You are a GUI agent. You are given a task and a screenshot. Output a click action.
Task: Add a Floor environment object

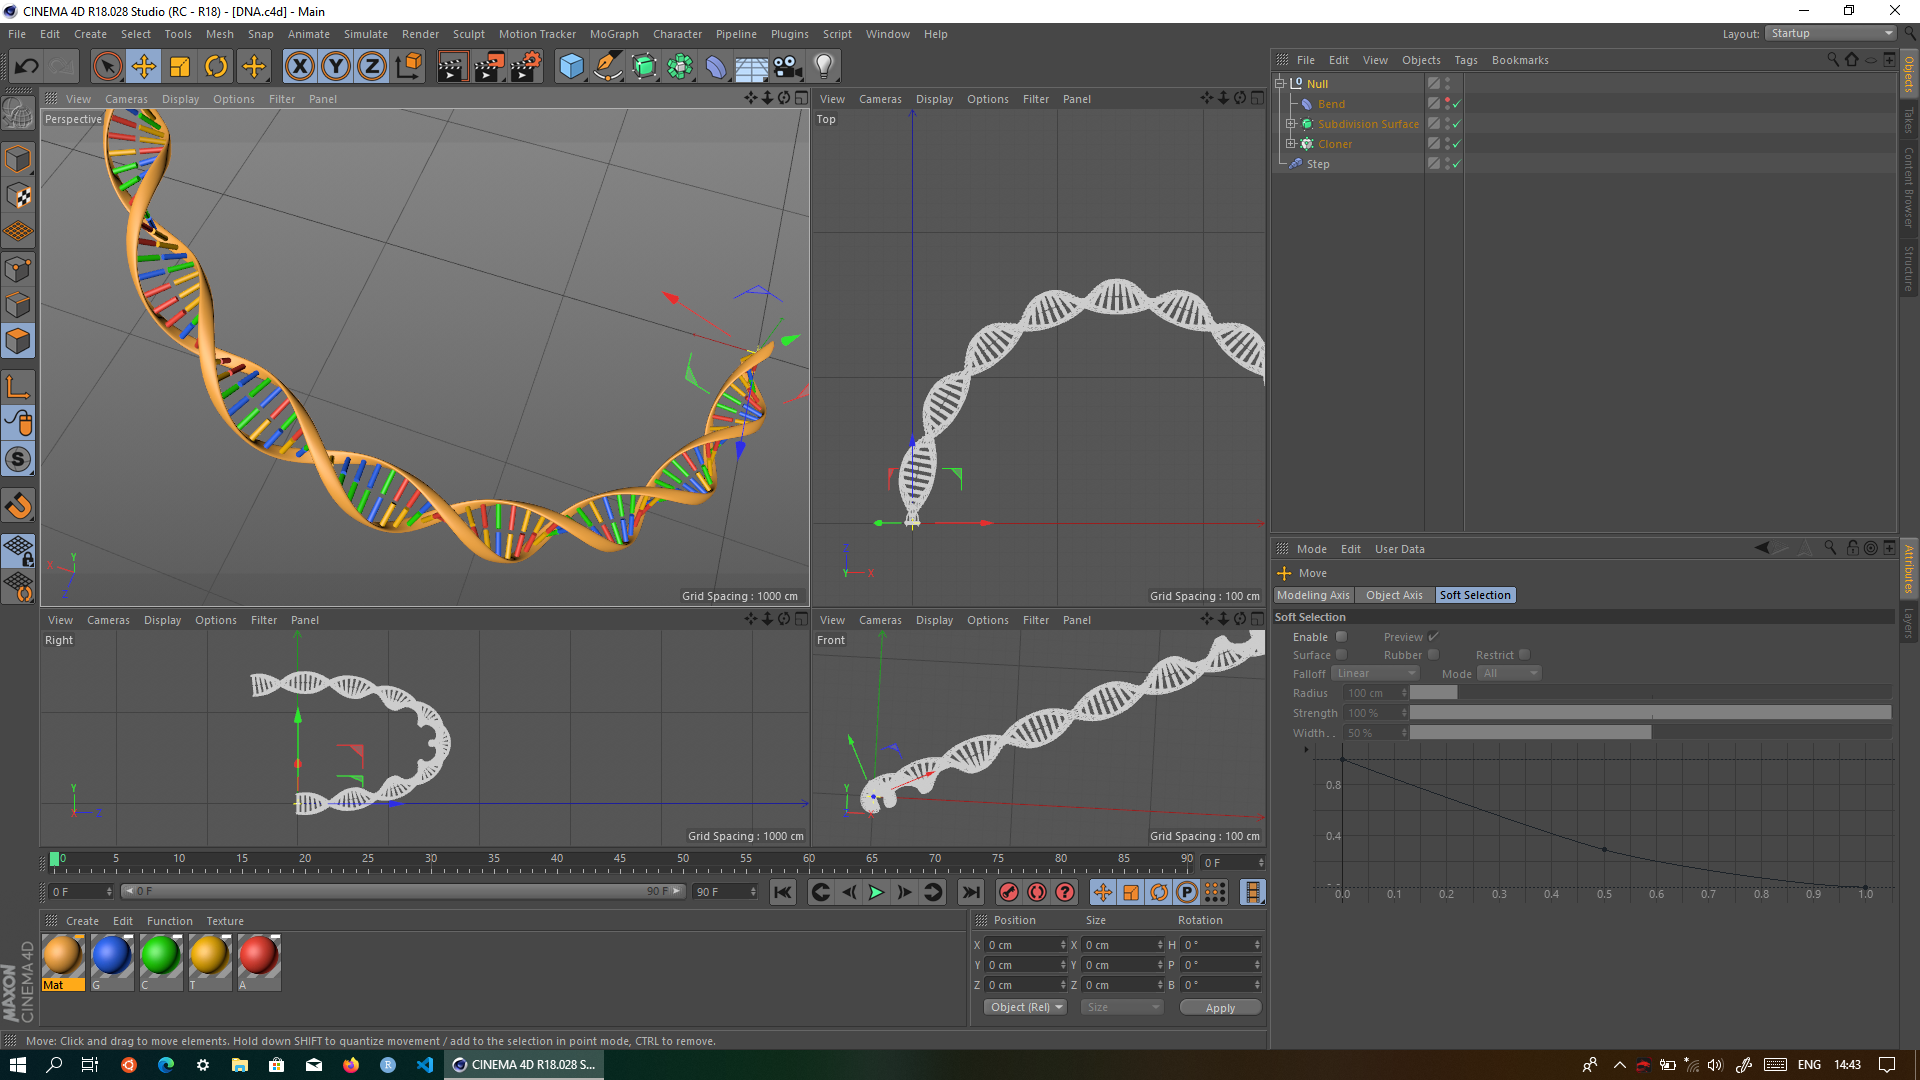[752, 67]
